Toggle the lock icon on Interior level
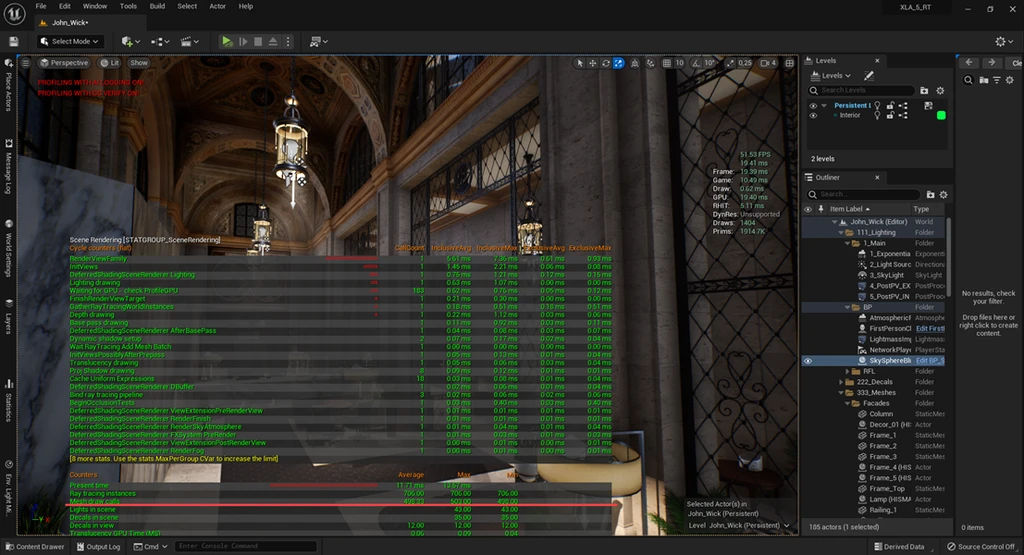Image resolution: width=1024 pixels, height=555 pixels. (890, 116)
